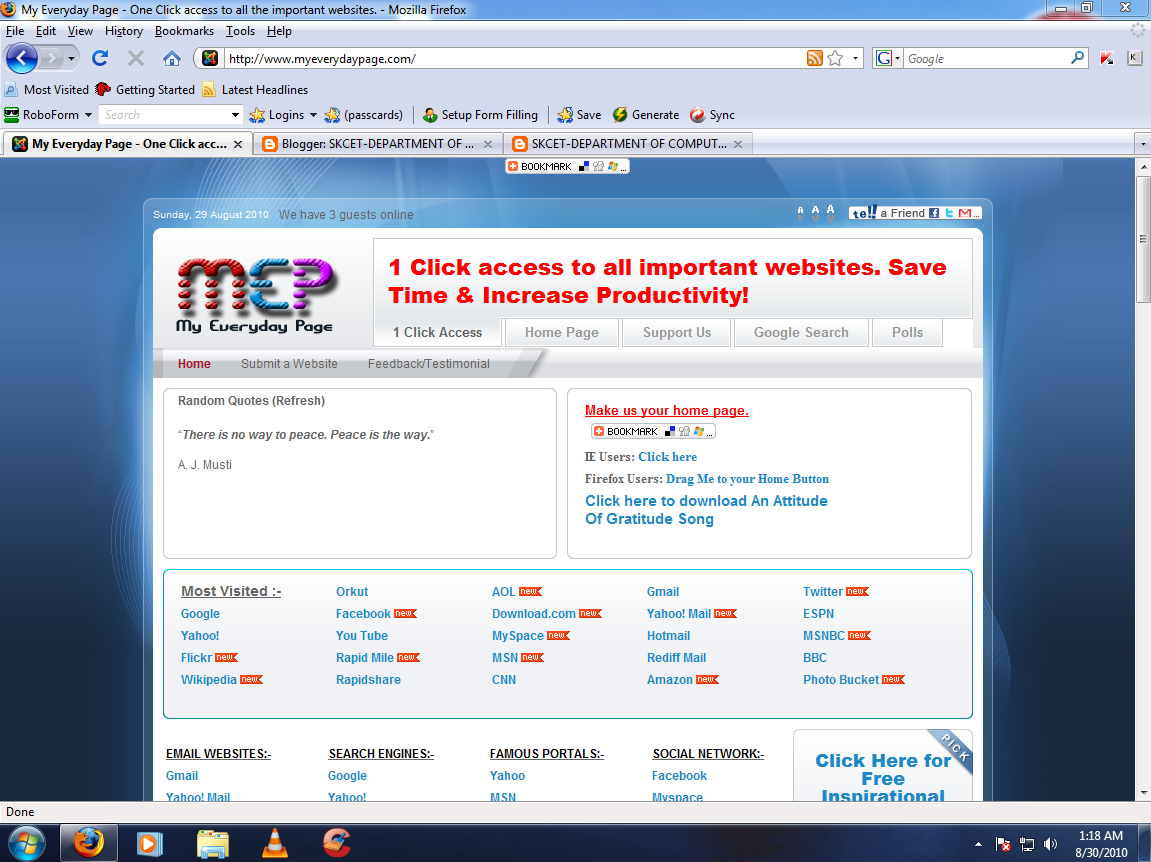The height and width of the screenshot is (862, 1151).
Task: Open search engine selector dropdown
Action: pos(898,58)
